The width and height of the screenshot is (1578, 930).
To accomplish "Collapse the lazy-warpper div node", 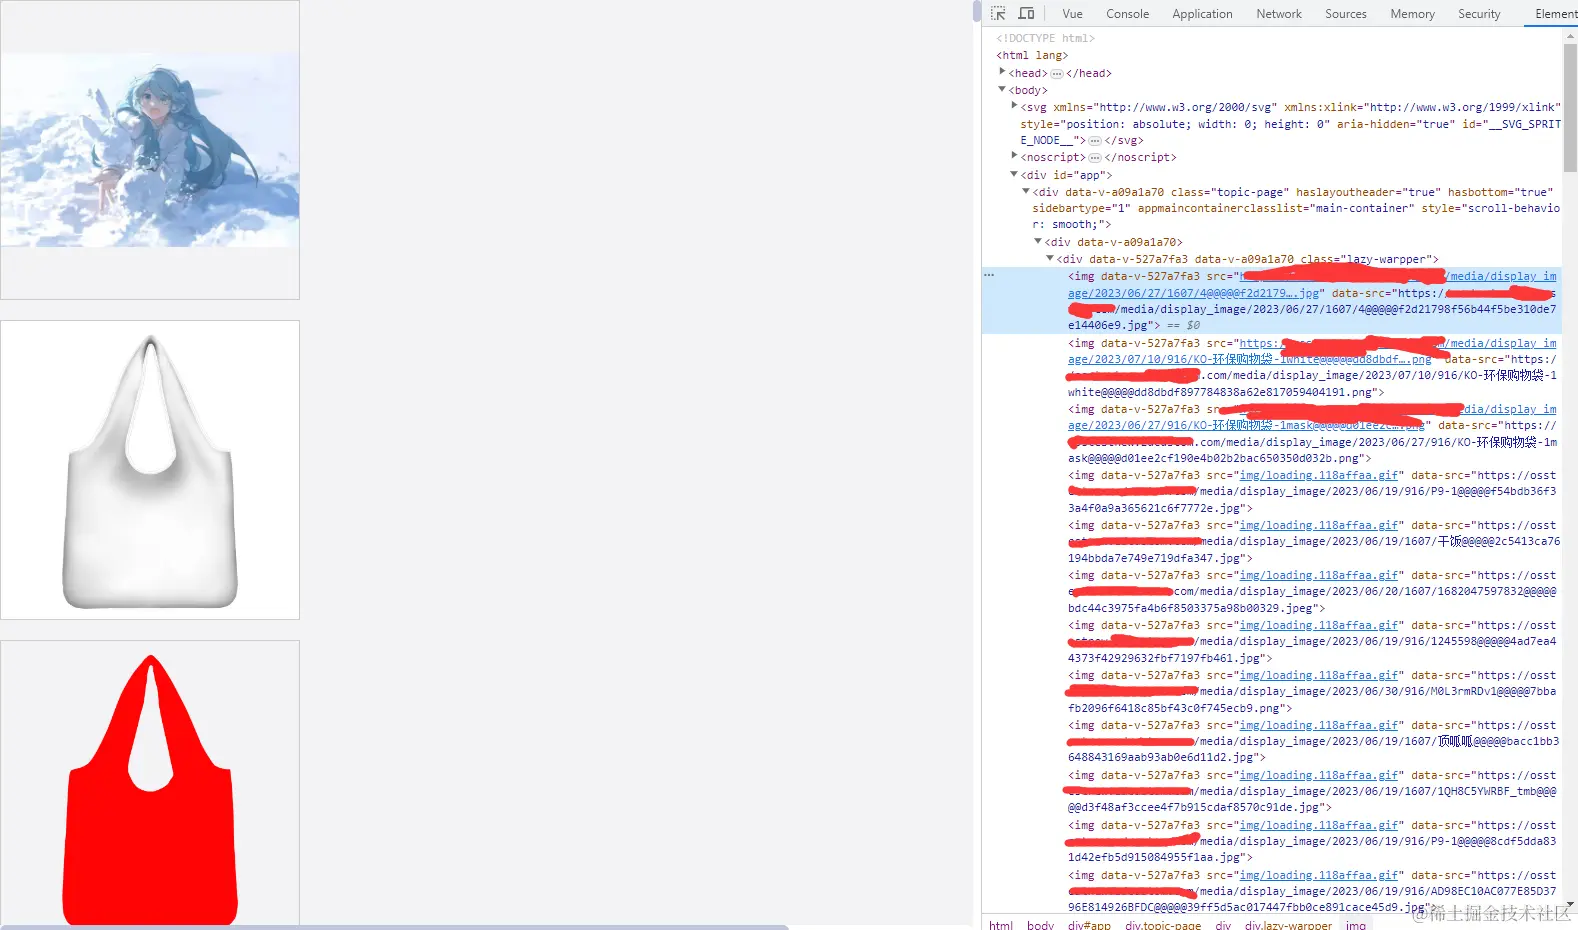I will [1050, 258].
